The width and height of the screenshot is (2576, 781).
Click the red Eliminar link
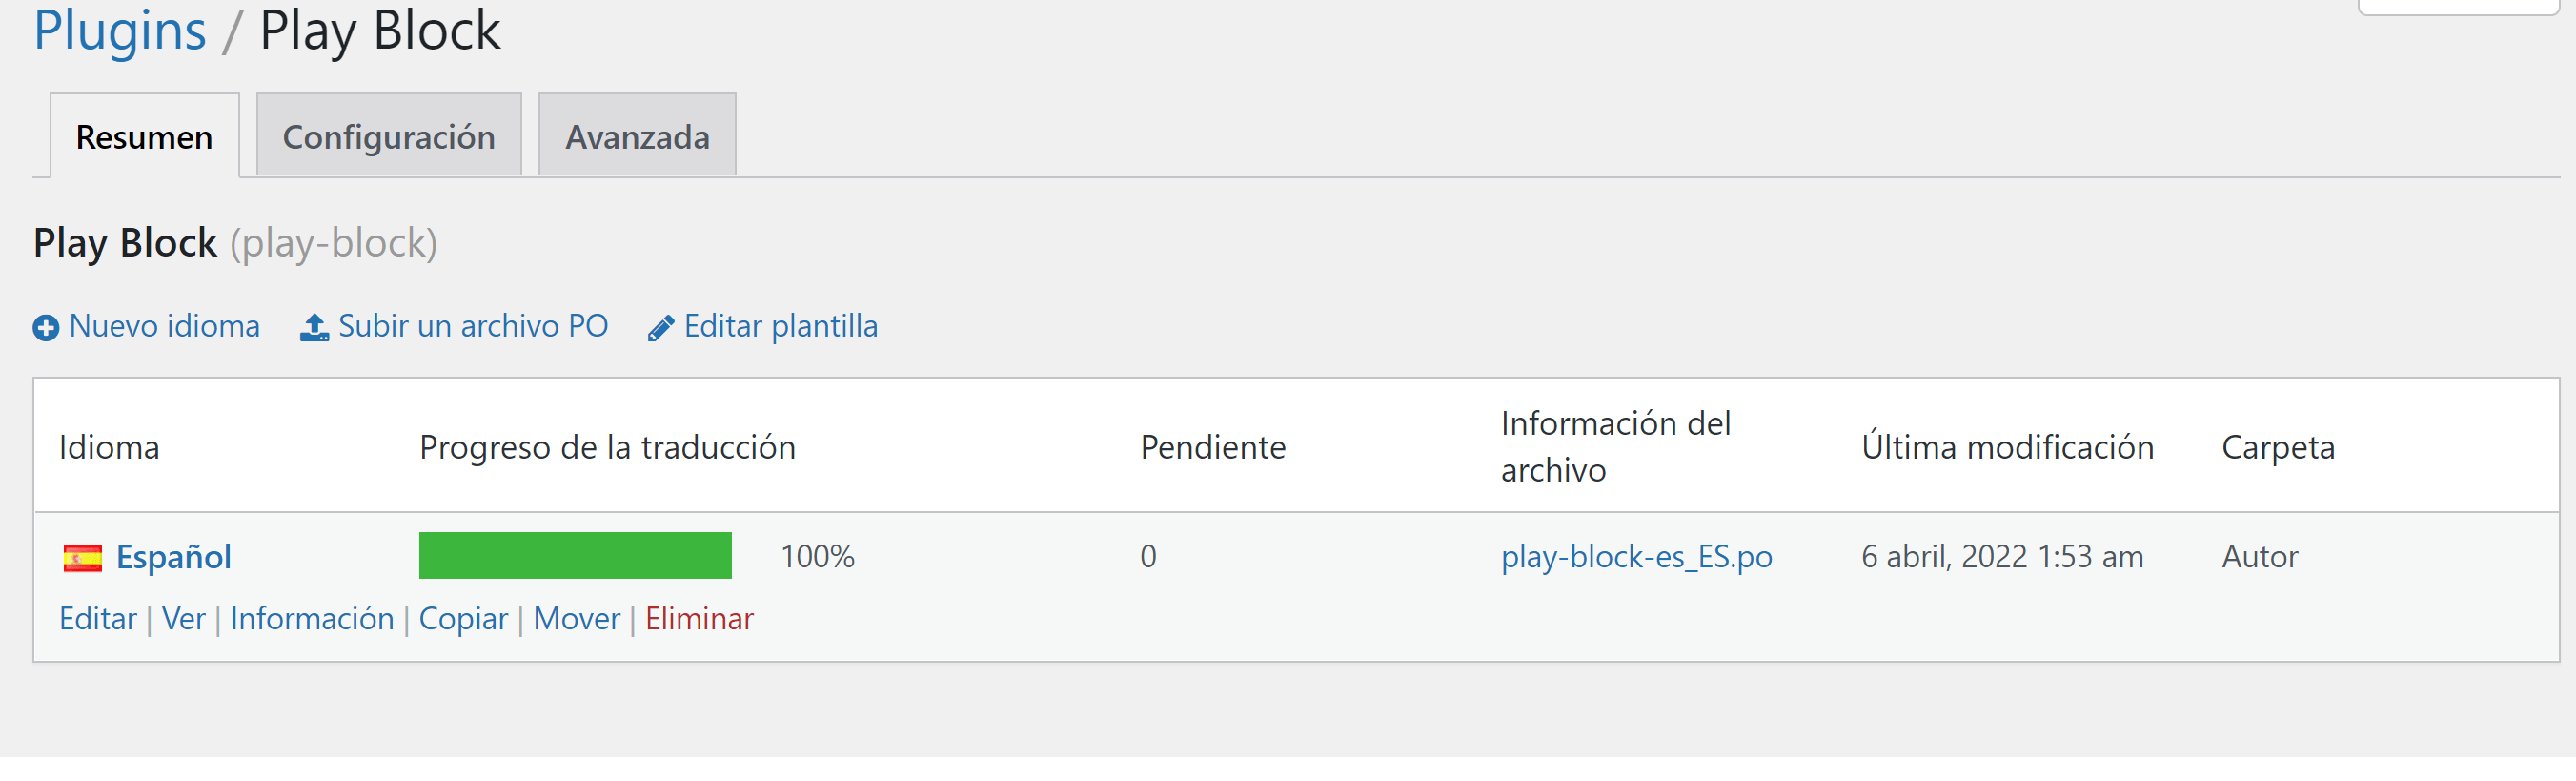[699, 619]
